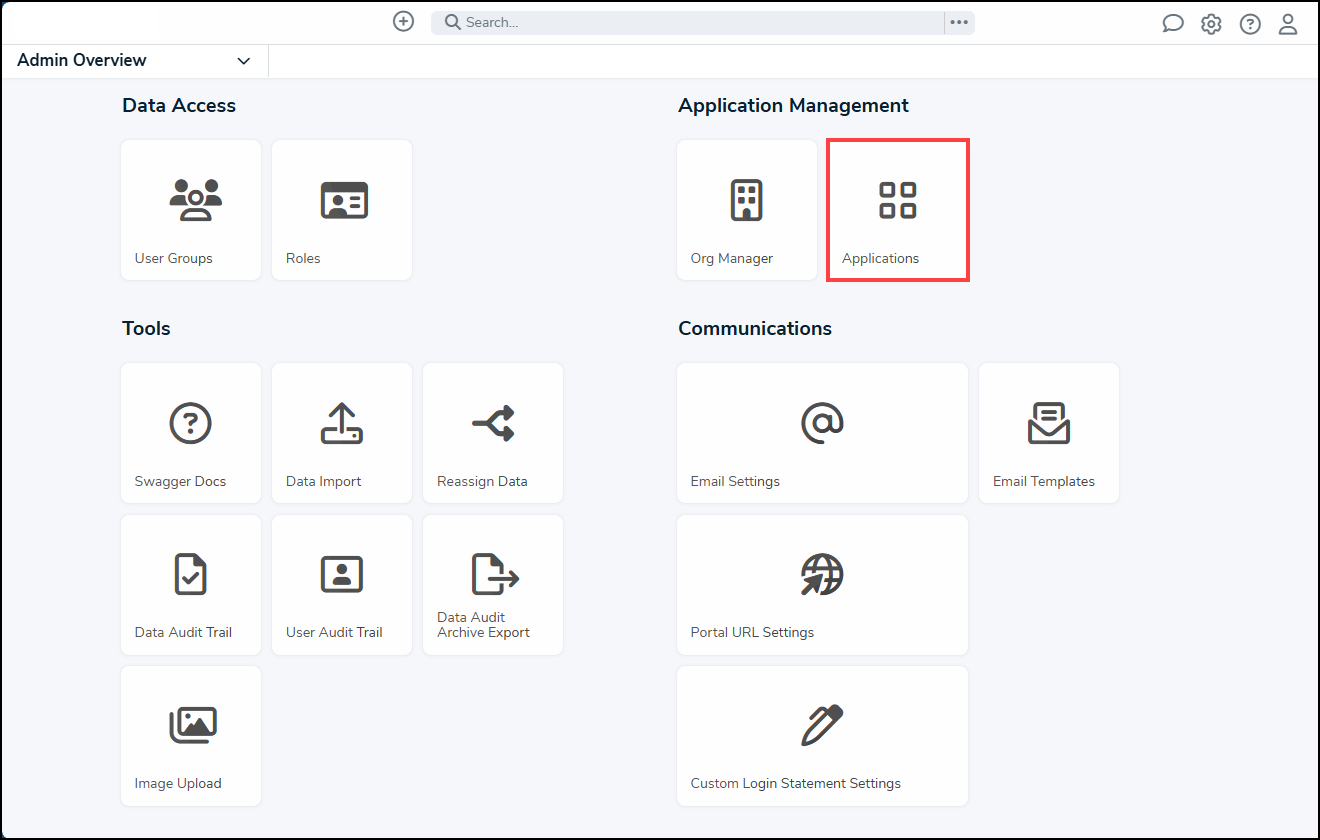Open the Reassign Data label
This screenshot has height=840, width=1320.
pos(482,481)
